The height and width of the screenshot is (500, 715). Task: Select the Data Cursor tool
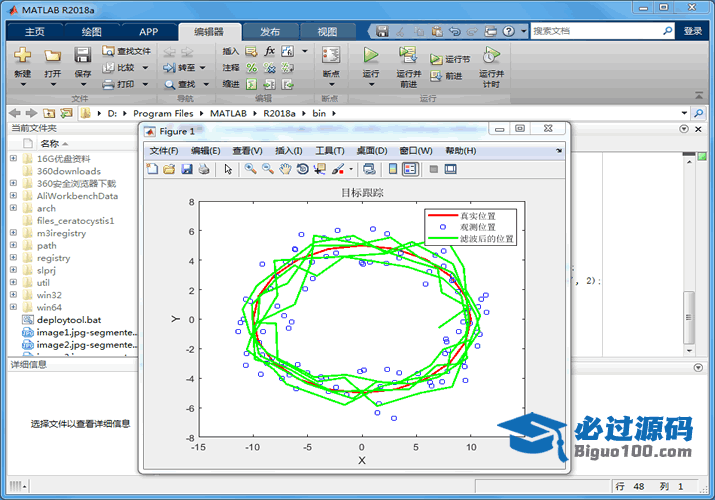tap(319, 169)
